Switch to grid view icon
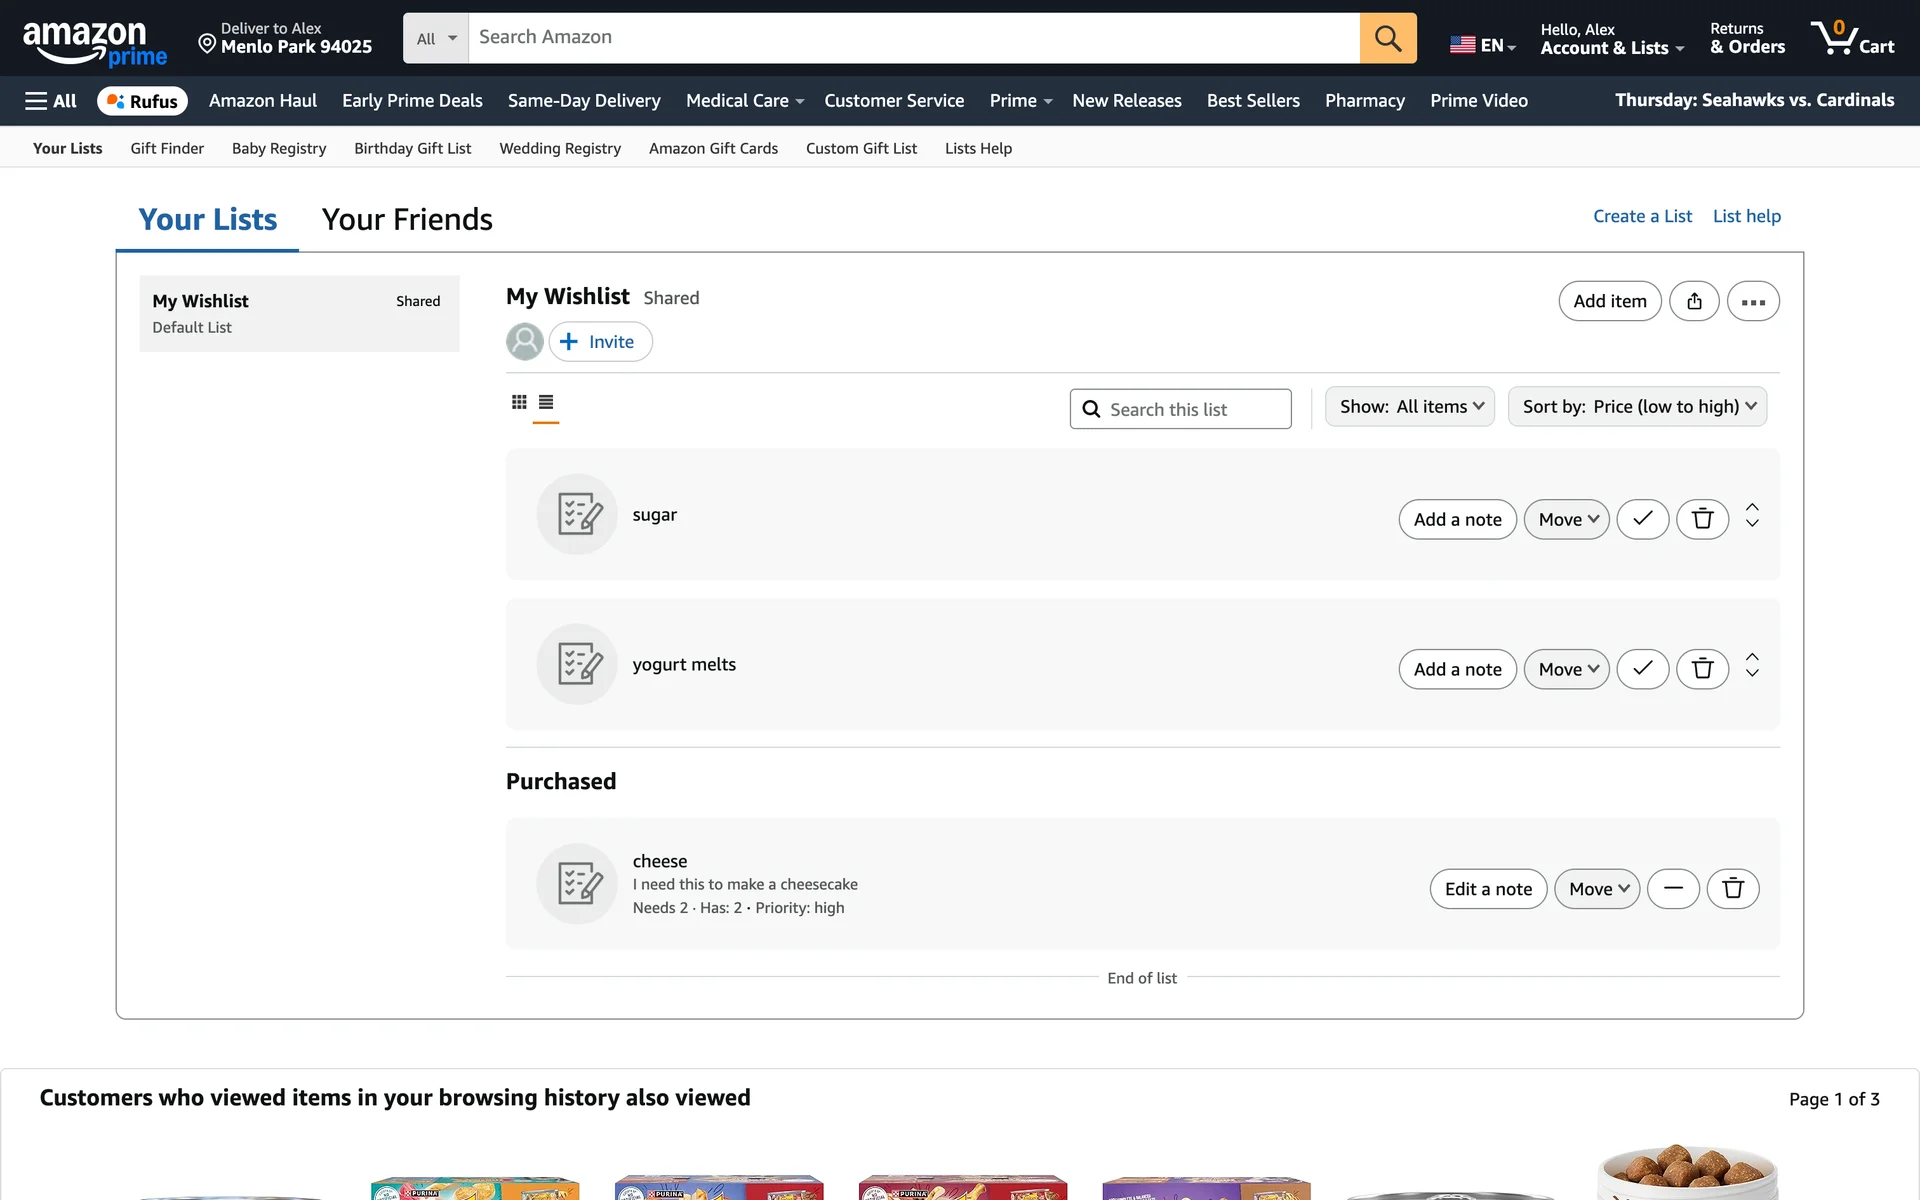Screen dimensions: 1920x1200 coord(519,402)
